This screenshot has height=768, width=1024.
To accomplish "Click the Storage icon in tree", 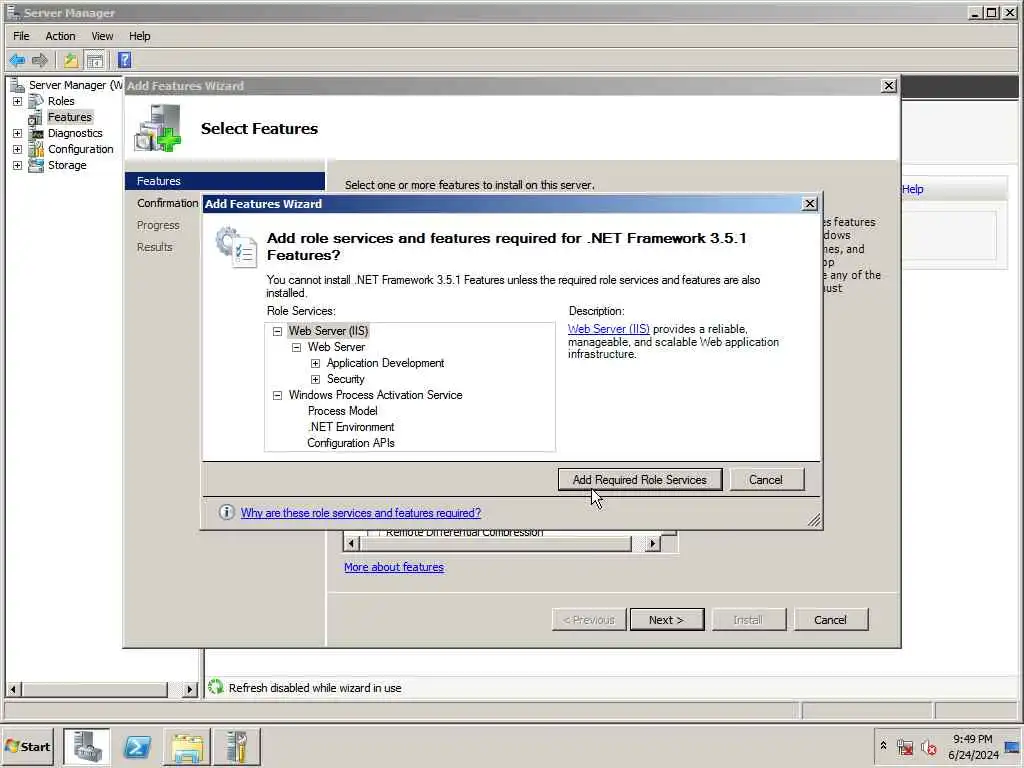I will [36, 165].
